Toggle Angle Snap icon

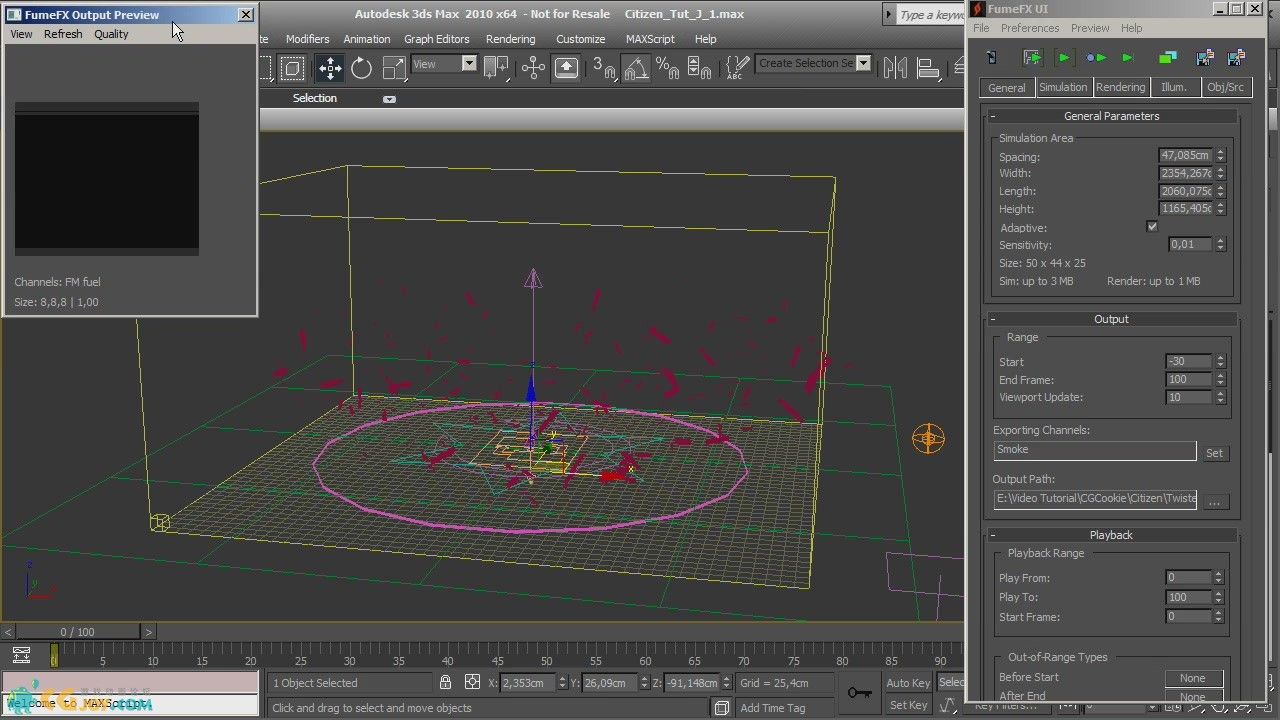pos(636,67)
